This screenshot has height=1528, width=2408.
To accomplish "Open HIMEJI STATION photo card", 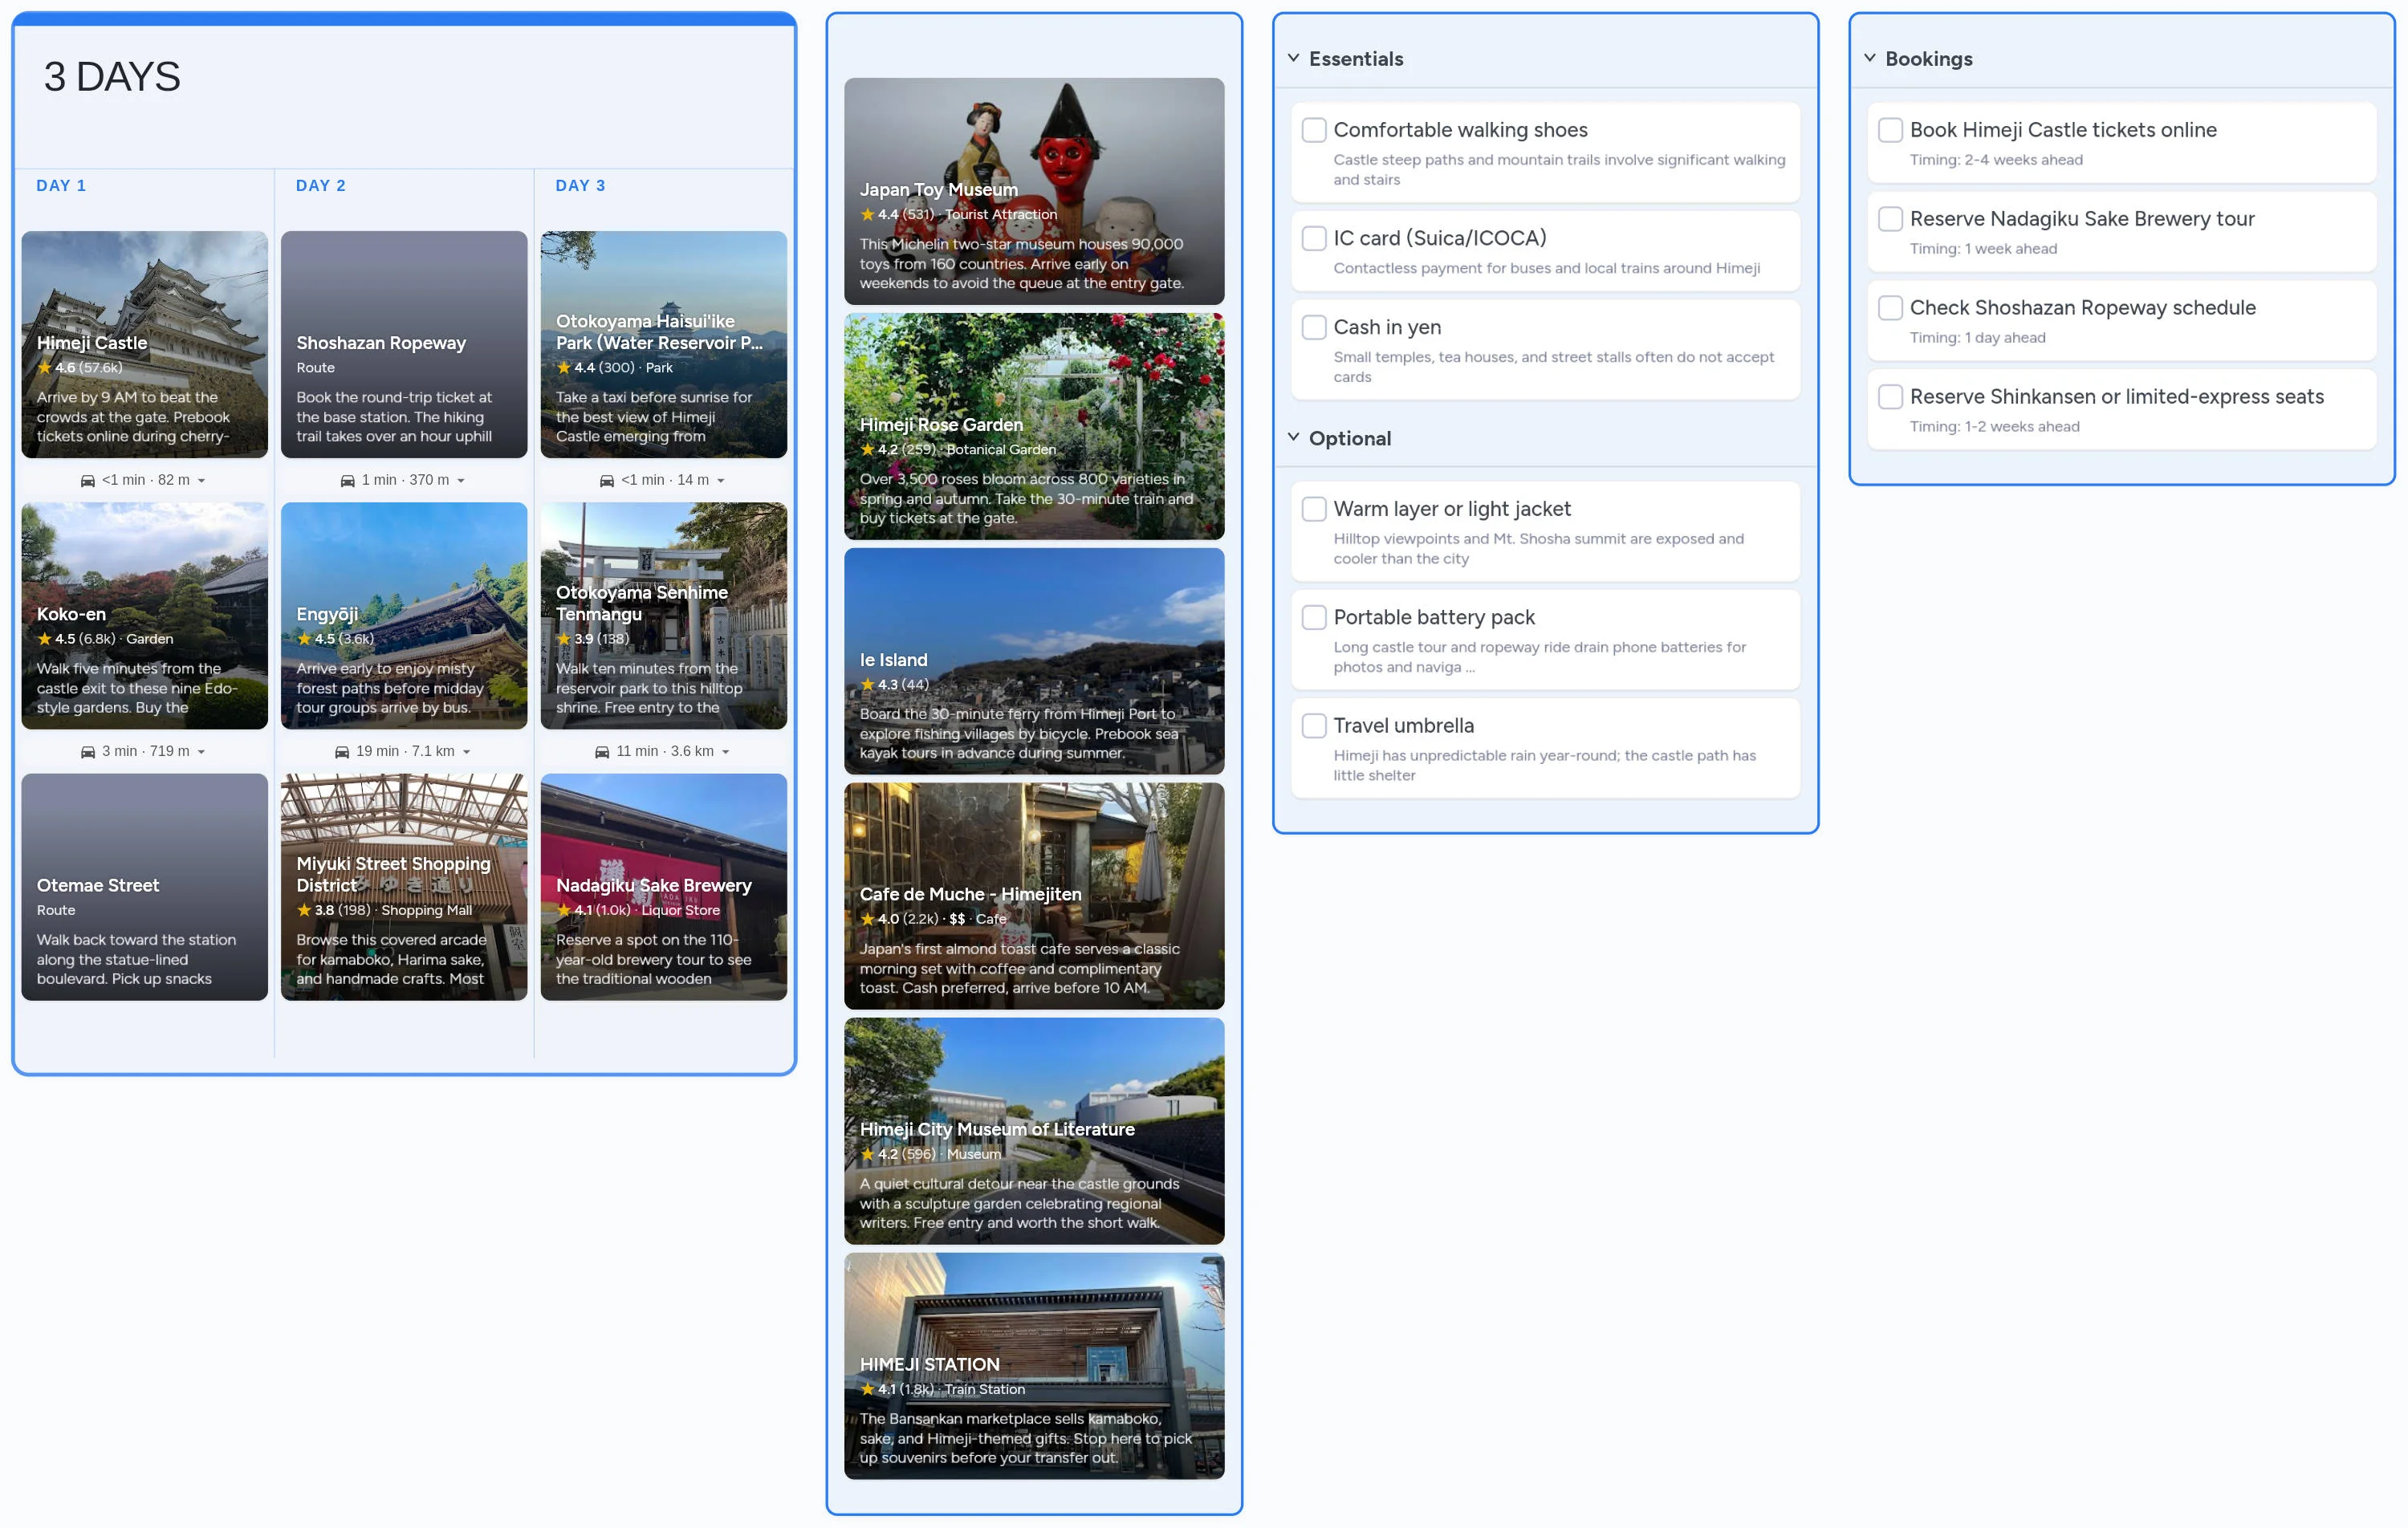I will click(1034, 1366).
